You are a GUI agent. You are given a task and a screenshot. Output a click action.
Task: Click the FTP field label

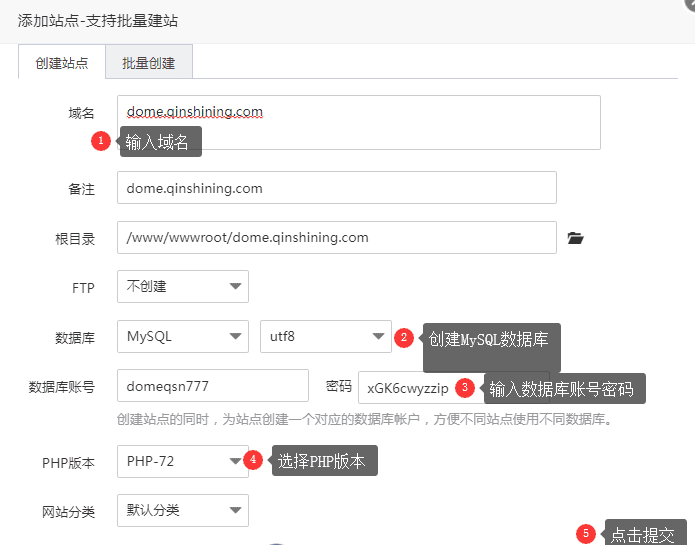[x=83, y=288]
